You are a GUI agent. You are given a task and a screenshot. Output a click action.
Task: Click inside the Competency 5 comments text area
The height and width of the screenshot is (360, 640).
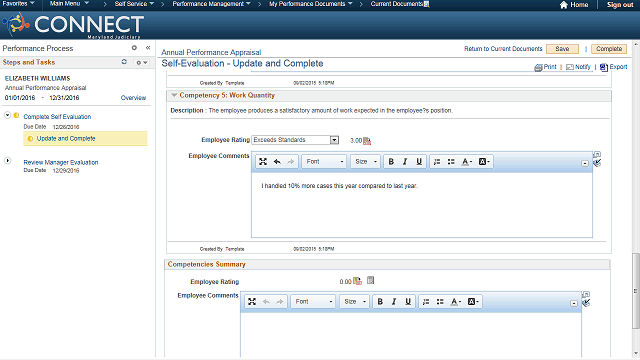pyautogui.click(x=422, y=204)
